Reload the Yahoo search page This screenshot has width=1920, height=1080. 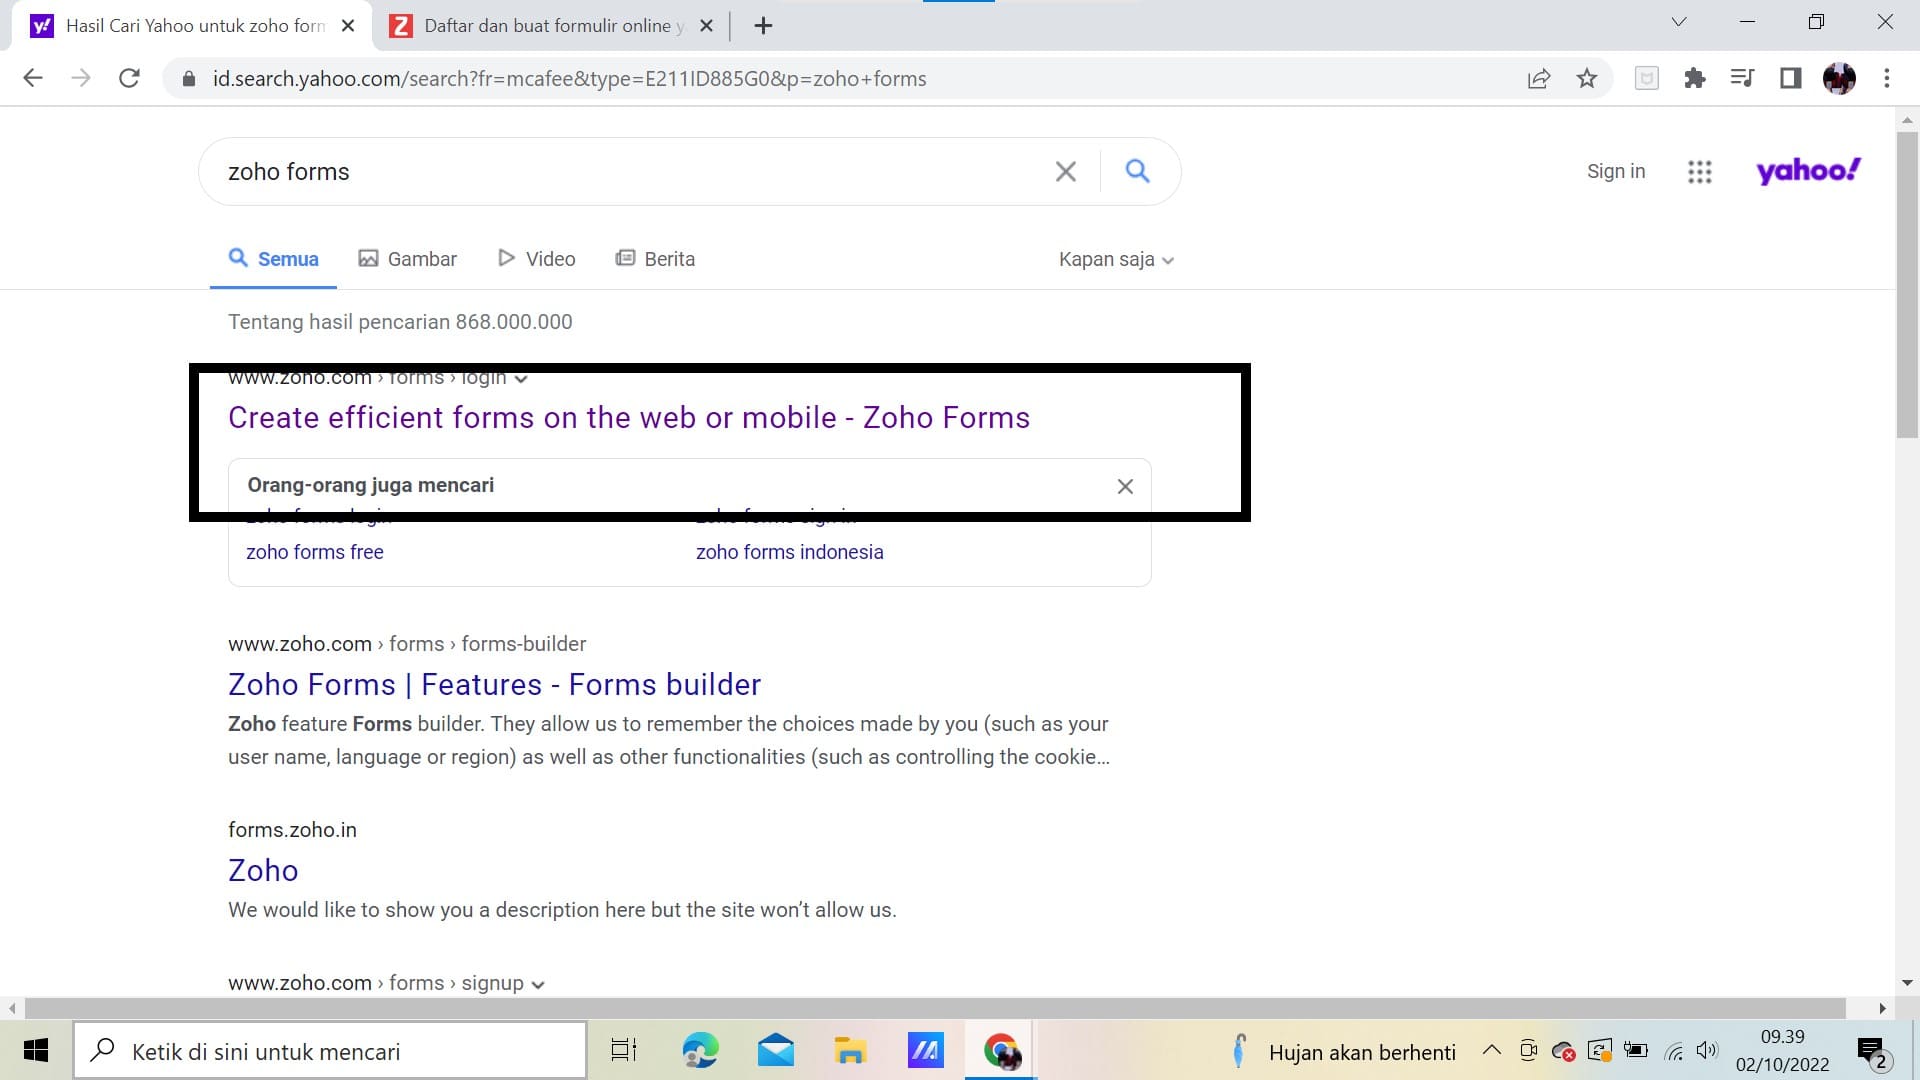point(129,78)
